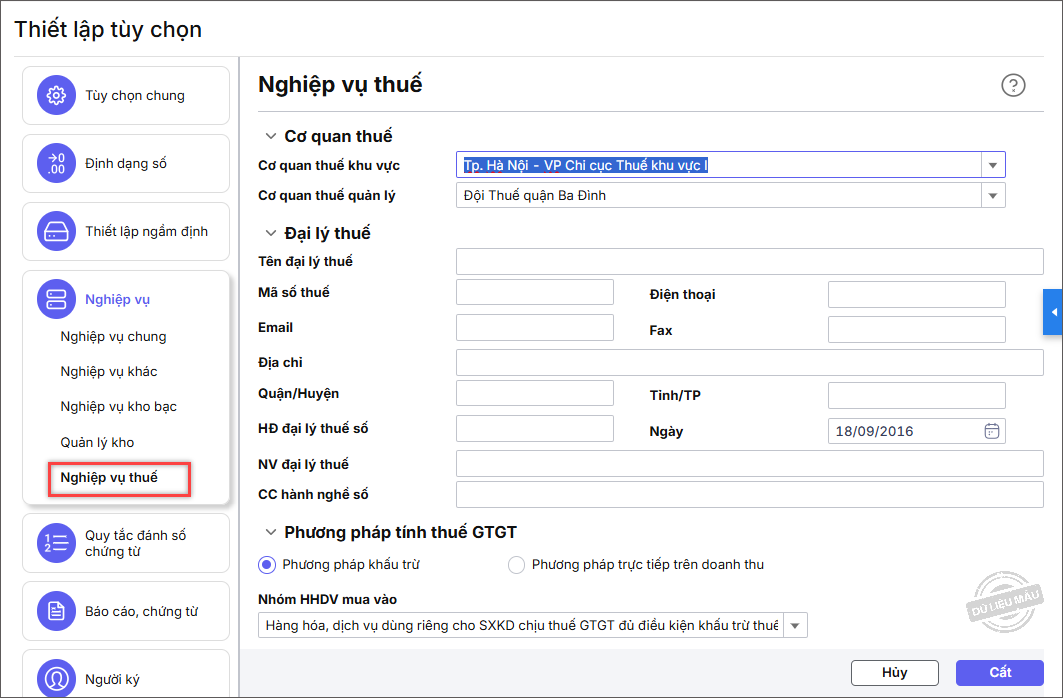Click the Tùy chọn chung gear icon
This screenshot has height=698, width=1063.
(57, 96)
